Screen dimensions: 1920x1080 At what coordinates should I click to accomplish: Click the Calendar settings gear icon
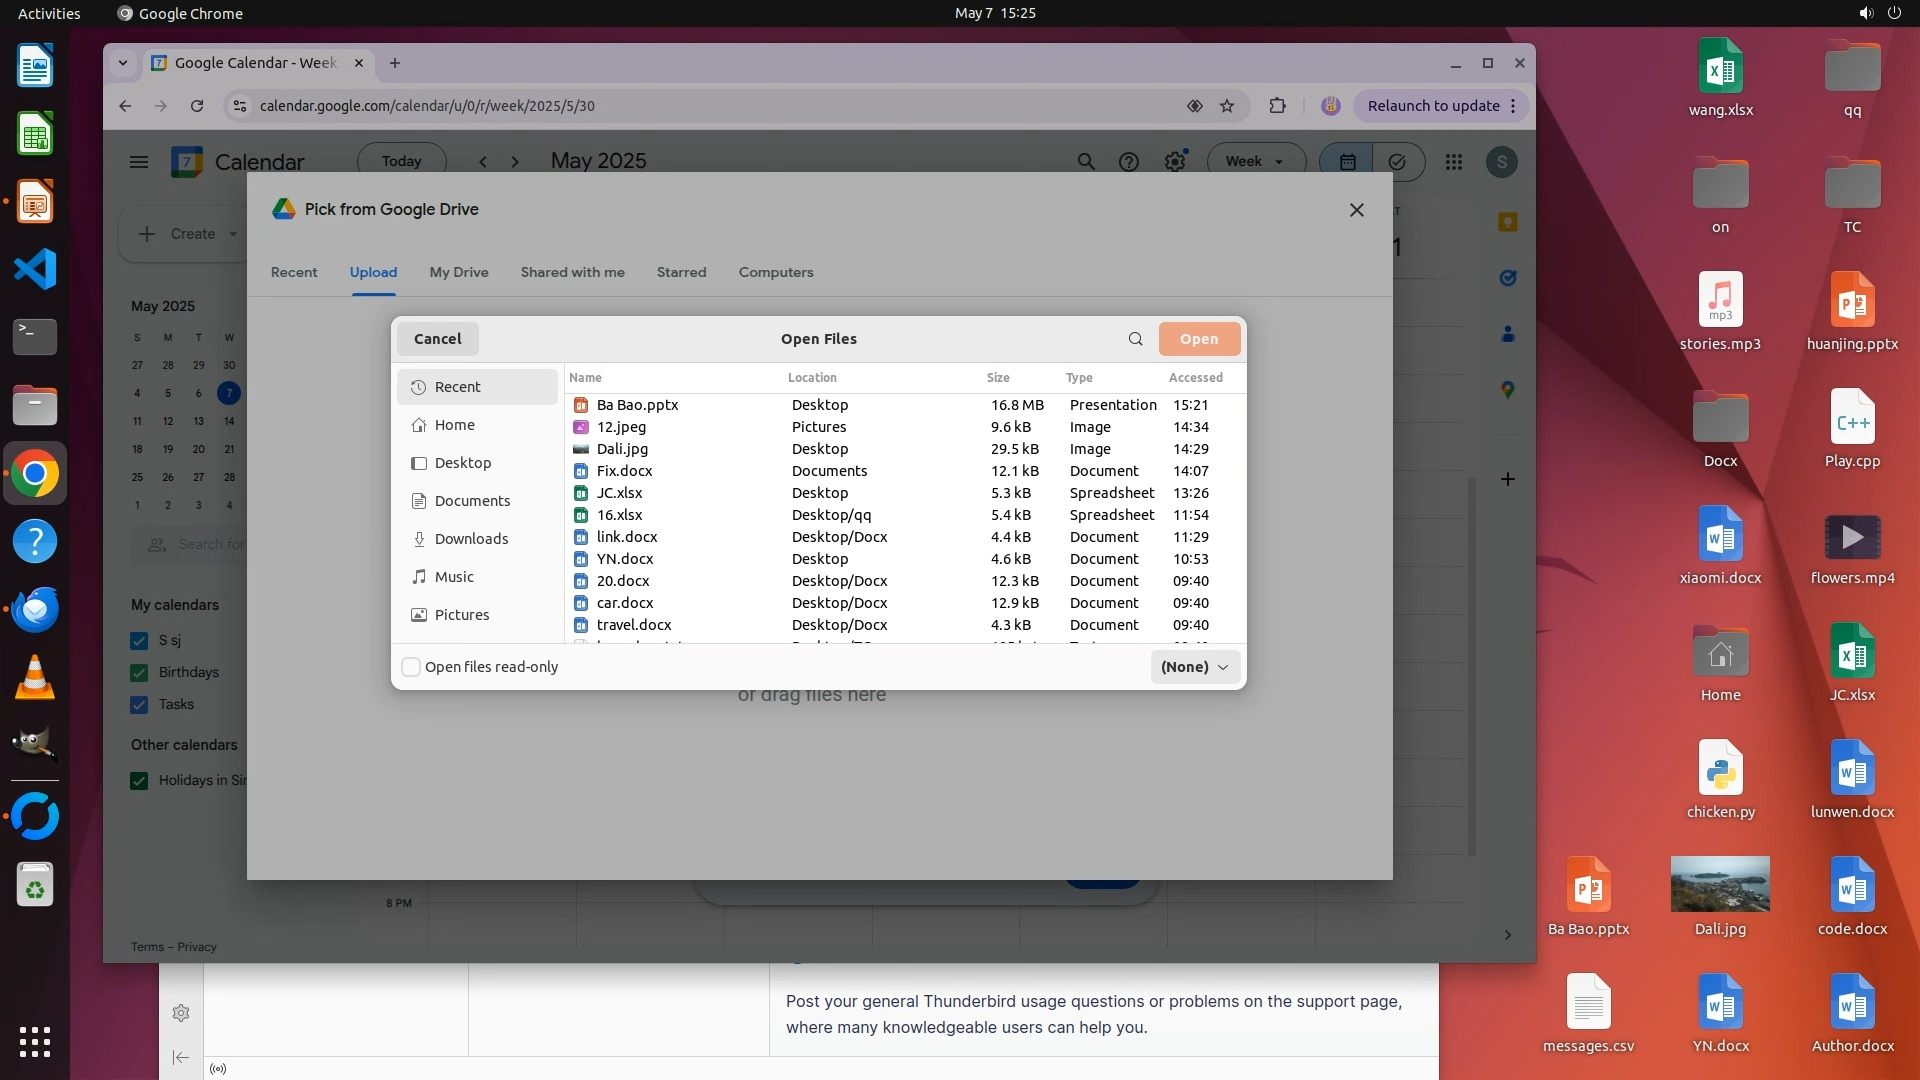tap(1175, 162)
